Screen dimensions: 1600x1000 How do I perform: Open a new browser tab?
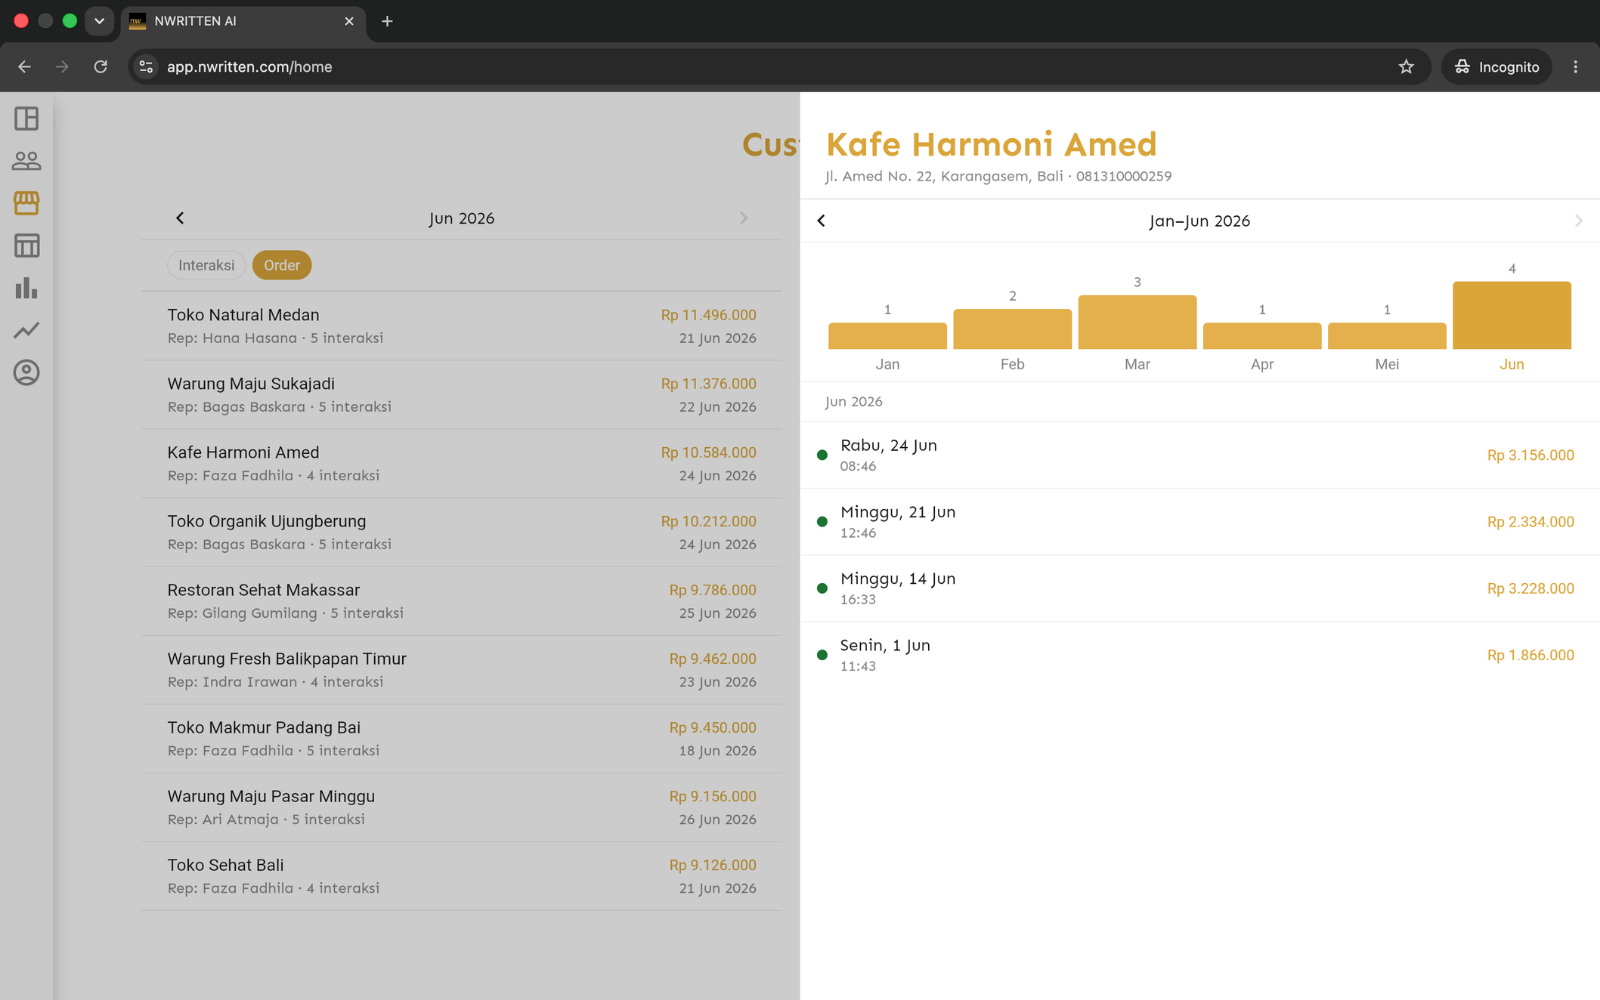(x=387, y=21)
